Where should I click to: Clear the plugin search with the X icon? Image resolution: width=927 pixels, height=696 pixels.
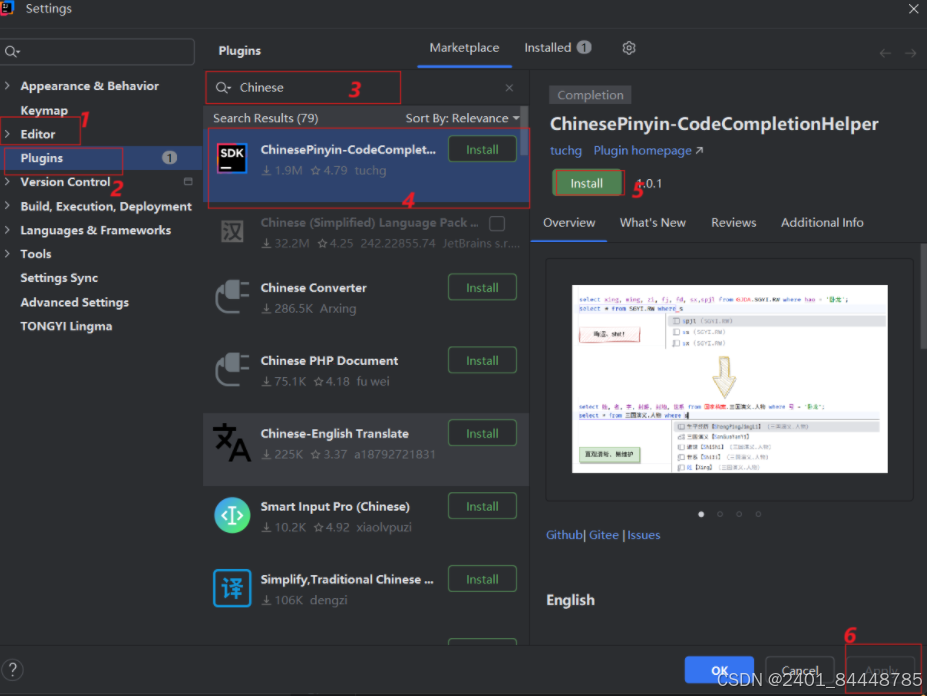(x=509, y=88)
